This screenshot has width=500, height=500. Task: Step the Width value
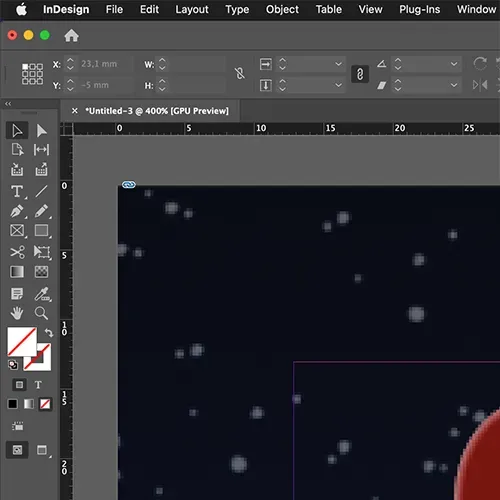(162, 64)
